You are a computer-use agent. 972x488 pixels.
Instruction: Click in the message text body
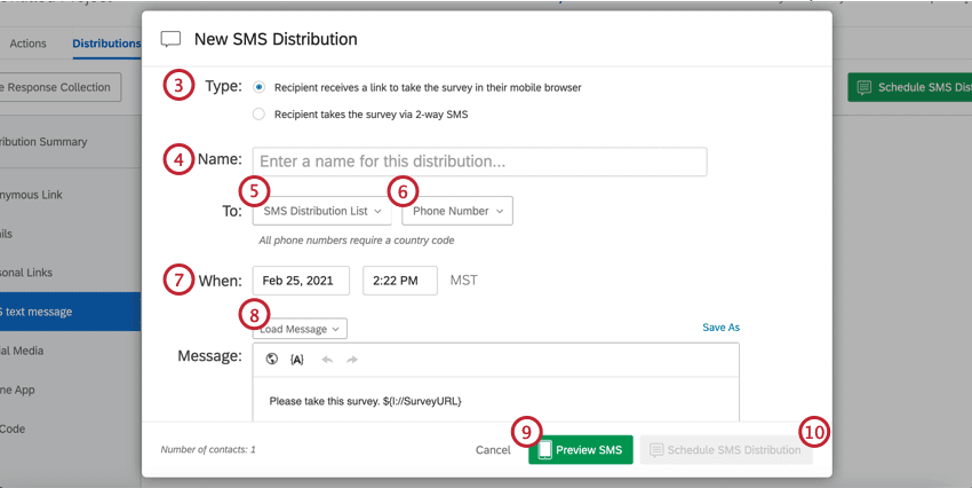pyautogui.click(x=495, y=401)
